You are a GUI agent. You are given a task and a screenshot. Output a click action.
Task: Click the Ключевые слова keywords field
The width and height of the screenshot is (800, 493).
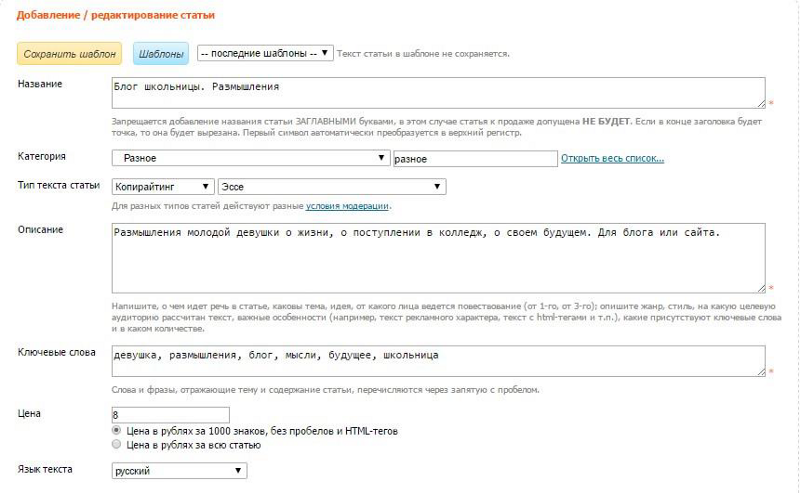(437, 361)
